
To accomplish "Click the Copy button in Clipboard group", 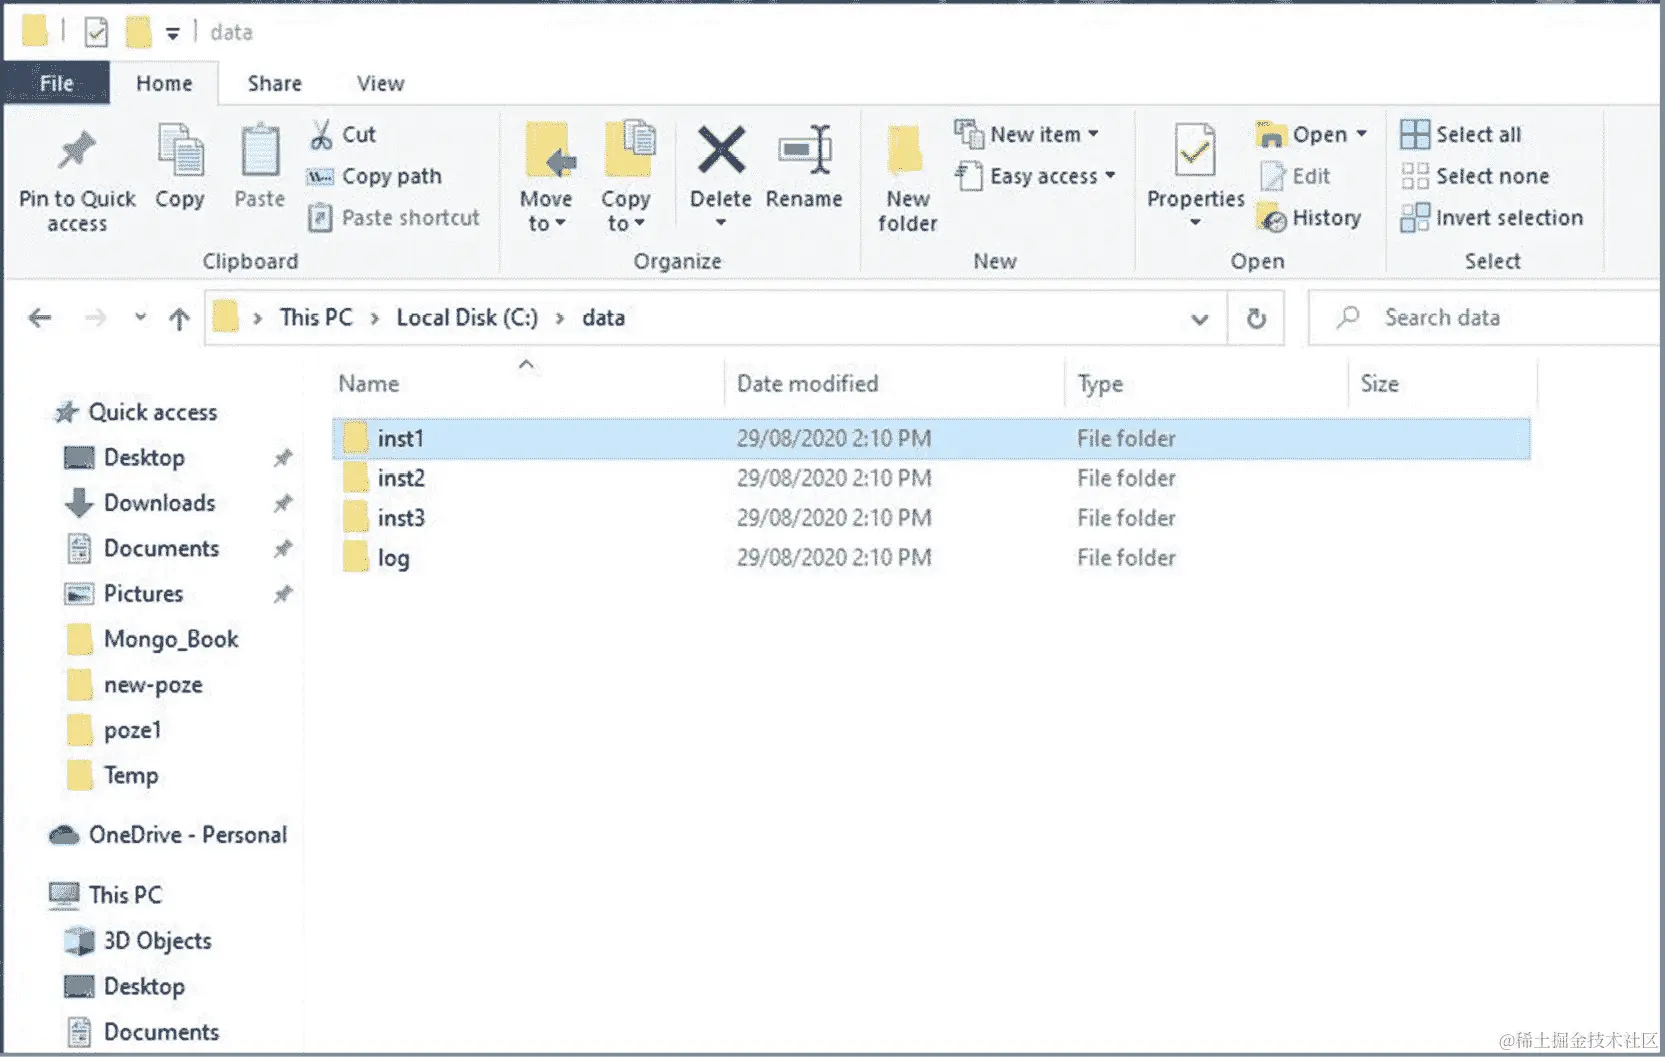I will pyautogui.click(x=180, y=166).
